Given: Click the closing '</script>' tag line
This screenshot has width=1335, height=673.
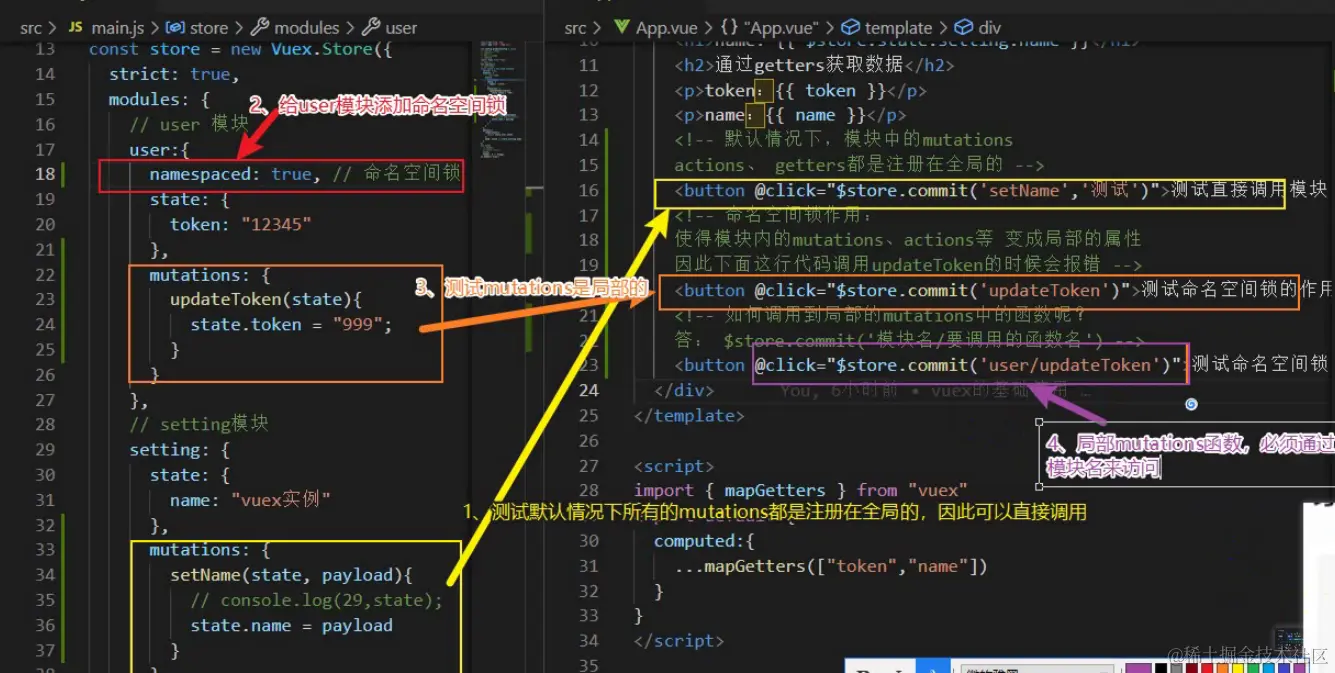Looking at the screenshot, I should pos(679,640).
